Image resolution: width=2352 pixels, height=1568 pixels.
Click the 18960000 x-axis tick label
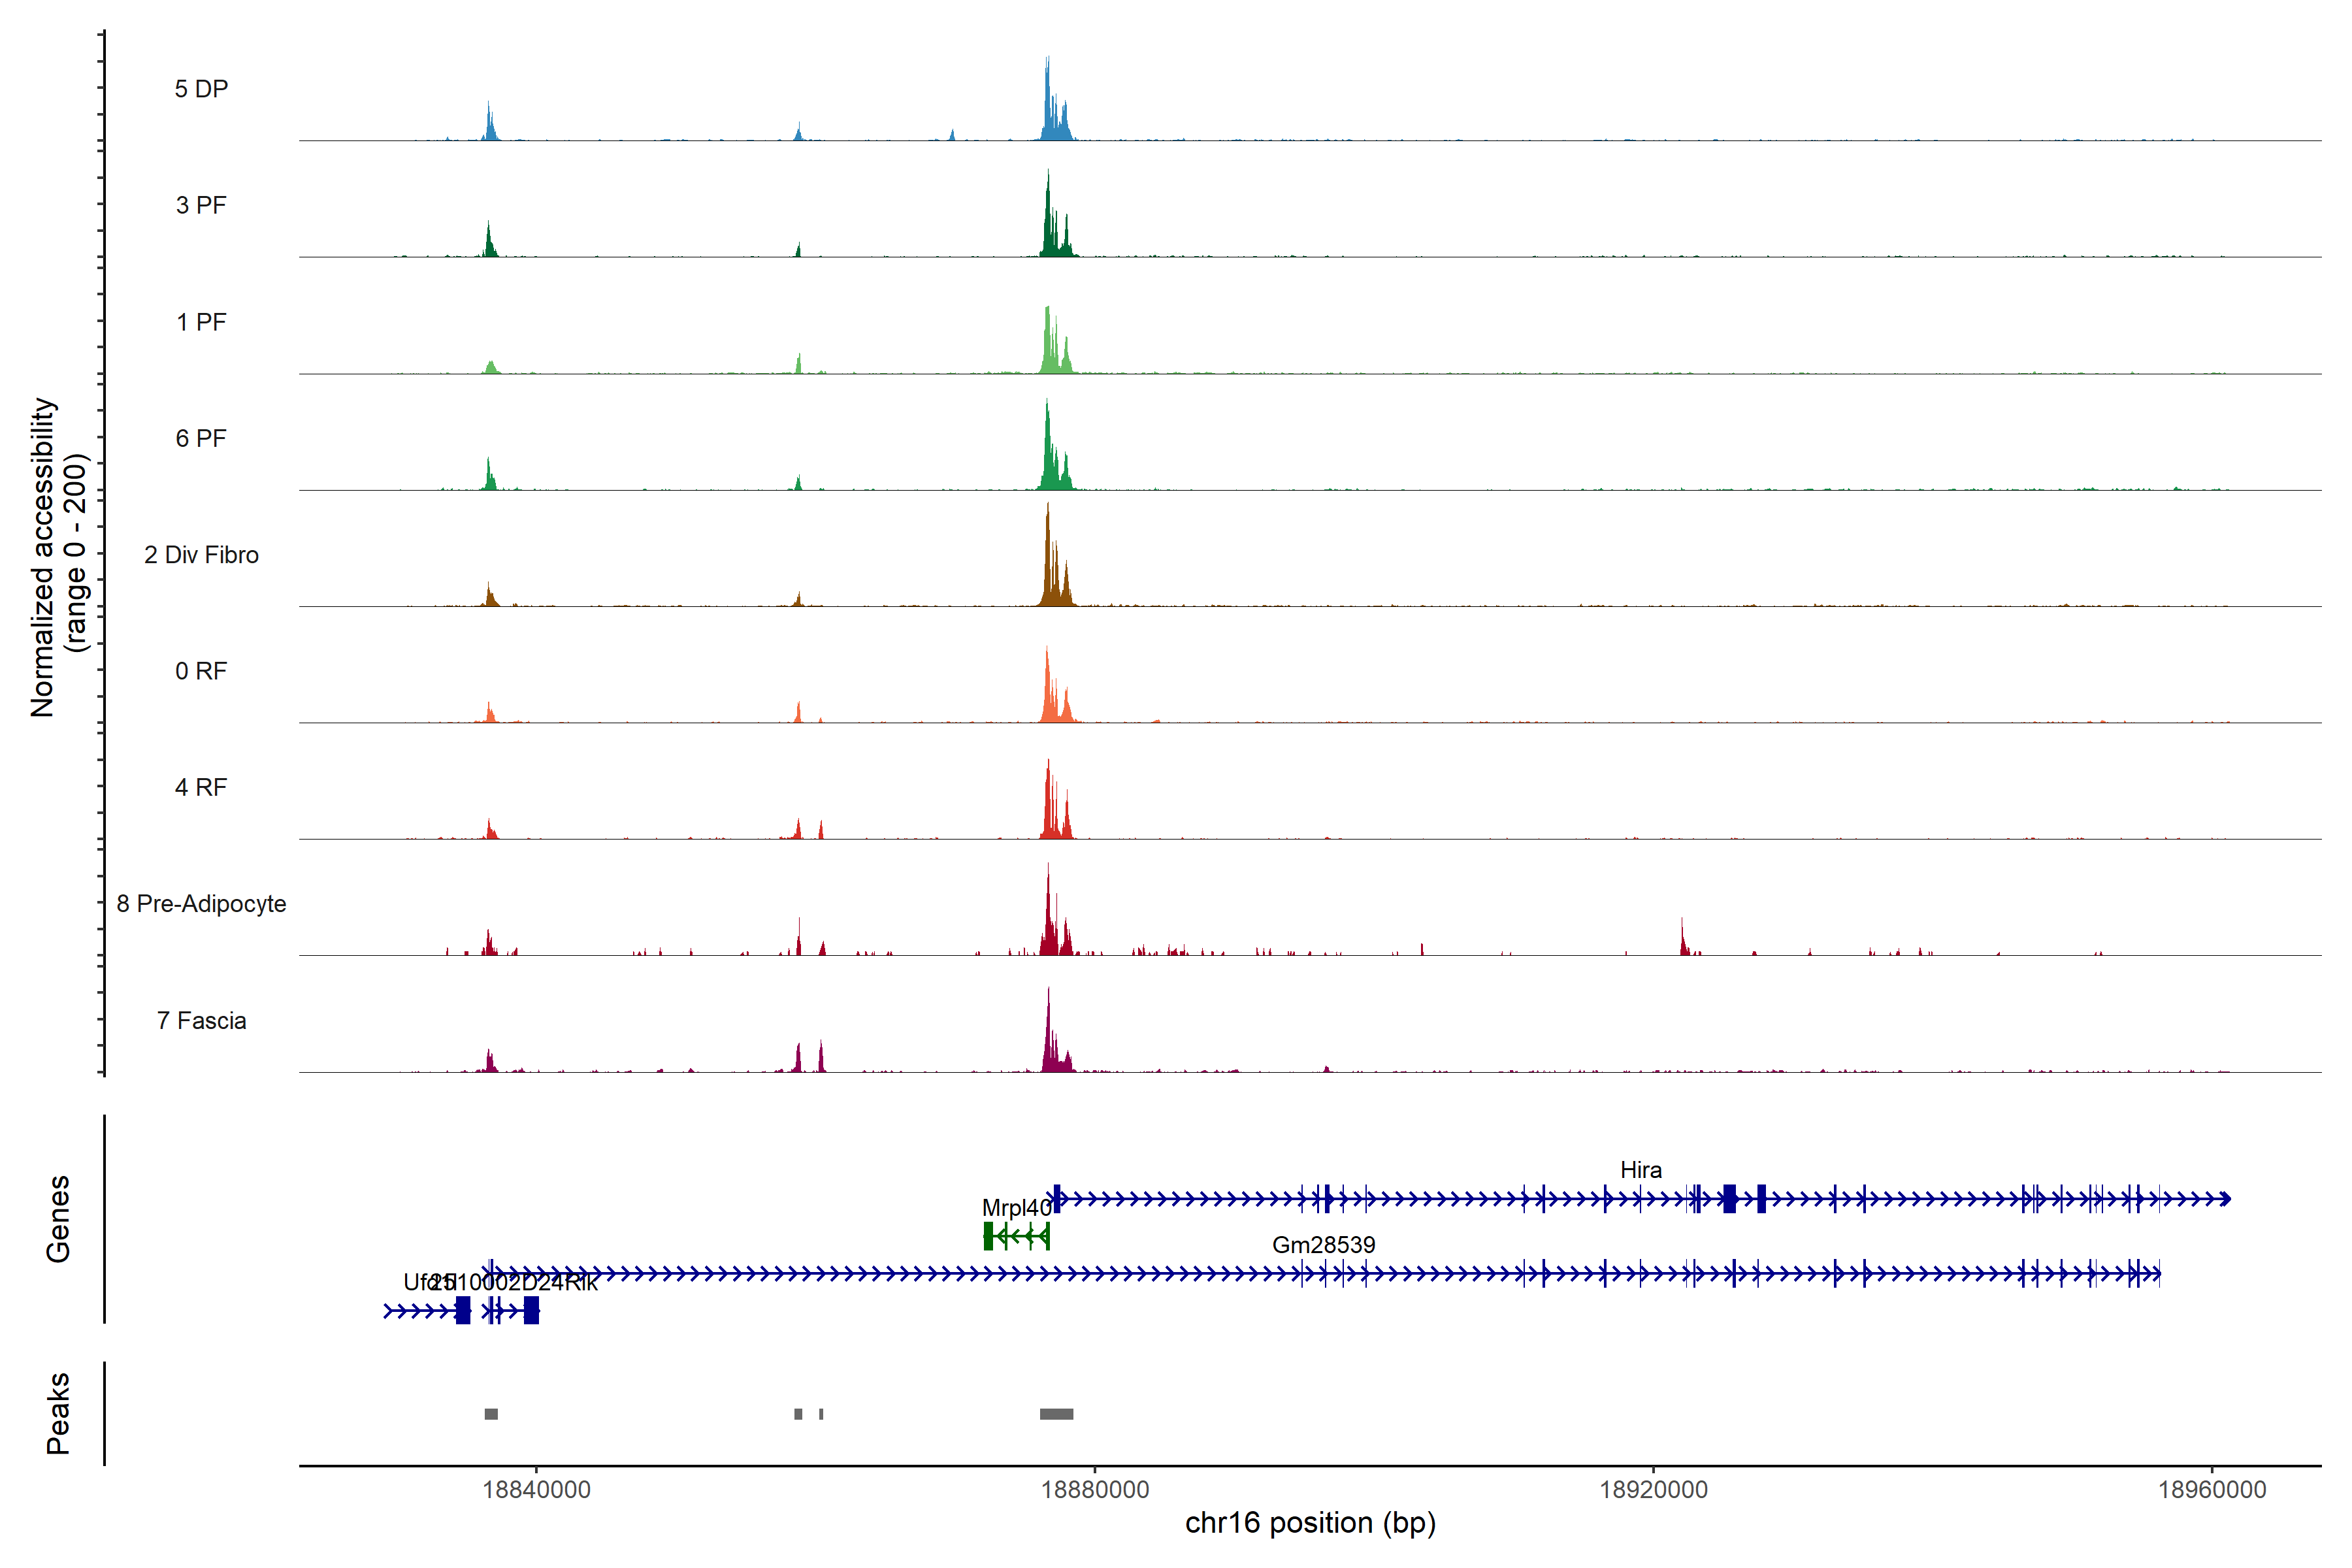click(x=2212, y=1490)
